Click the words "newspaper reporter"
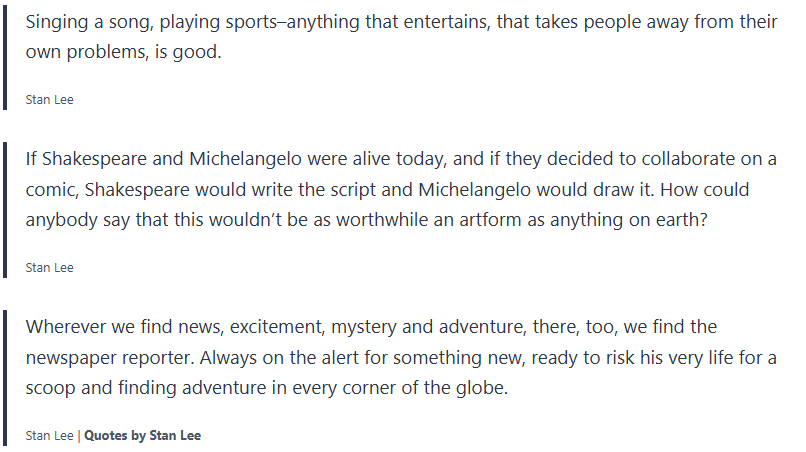 point(108,357)
